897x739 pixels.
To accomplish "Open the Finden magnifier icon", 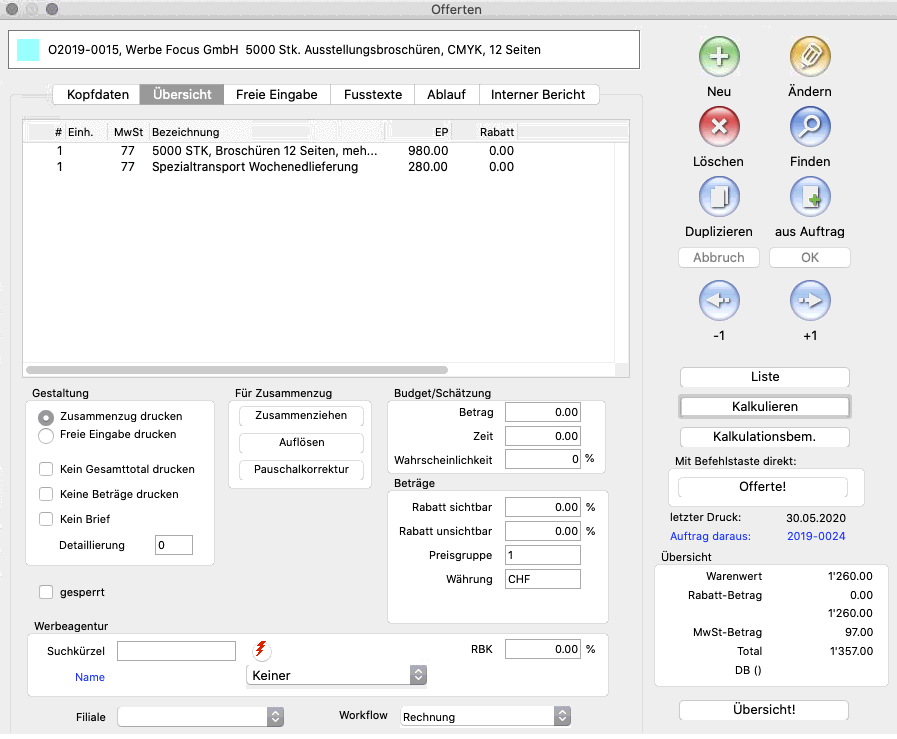I will click(809, 127).
